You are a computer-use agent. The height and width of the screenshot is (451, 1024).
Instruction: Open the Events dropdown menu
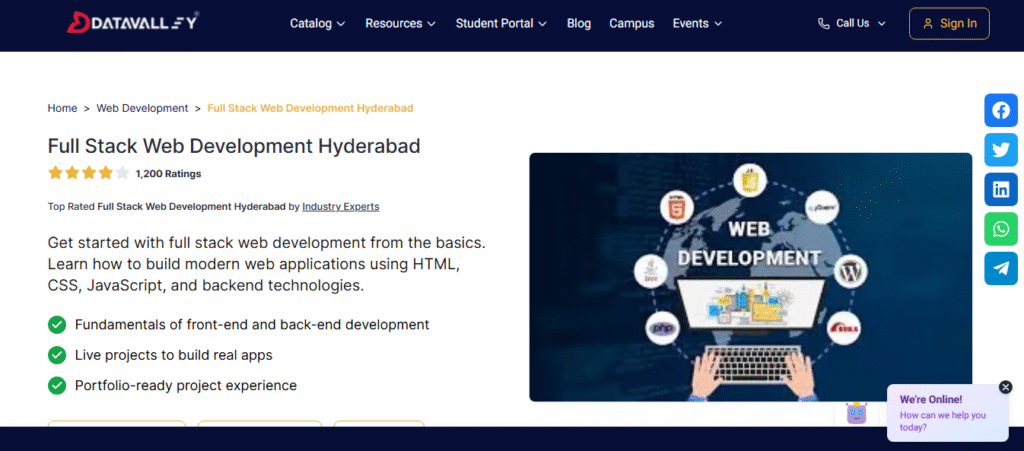pyautogui.click(x=697, y=23)
